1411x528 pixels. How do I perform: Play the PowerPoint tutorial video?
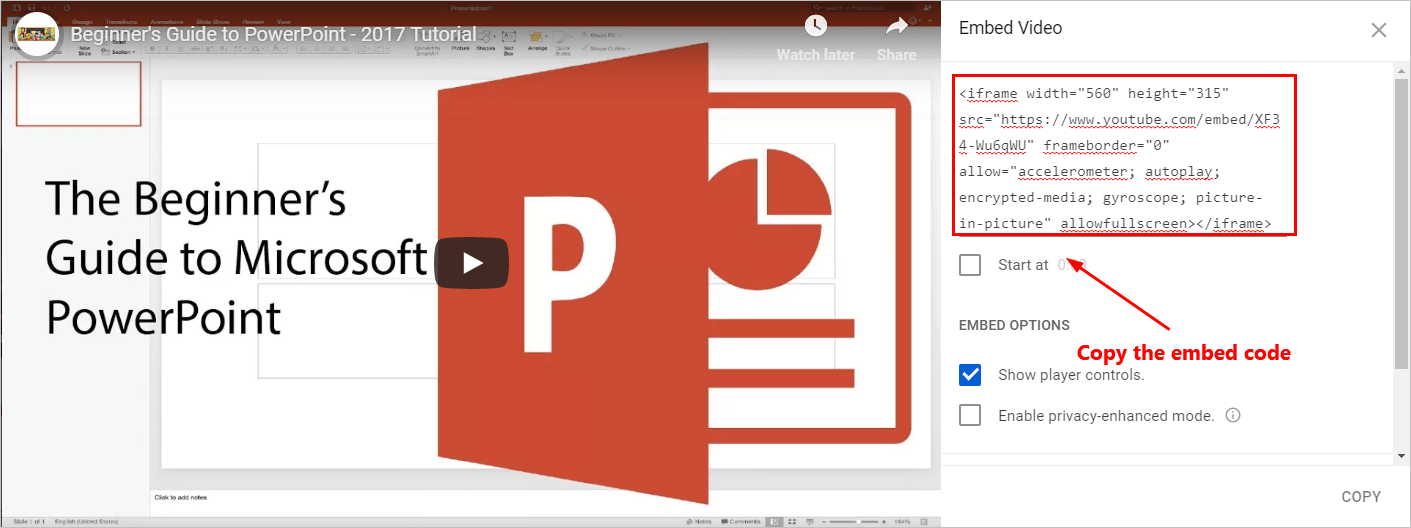pos(472,263)
